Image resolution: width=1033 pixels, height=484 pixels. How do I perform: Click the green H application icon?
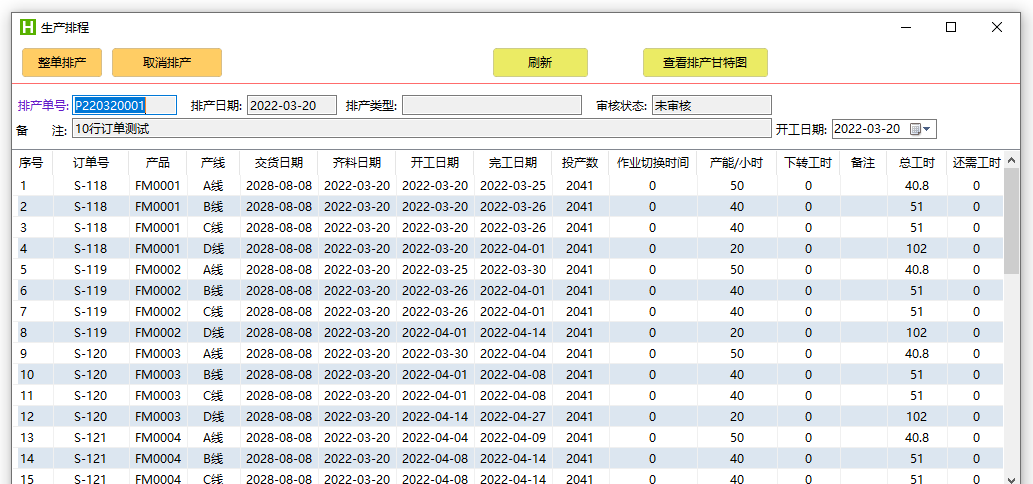pyautogui.click(x=28, y=27)
